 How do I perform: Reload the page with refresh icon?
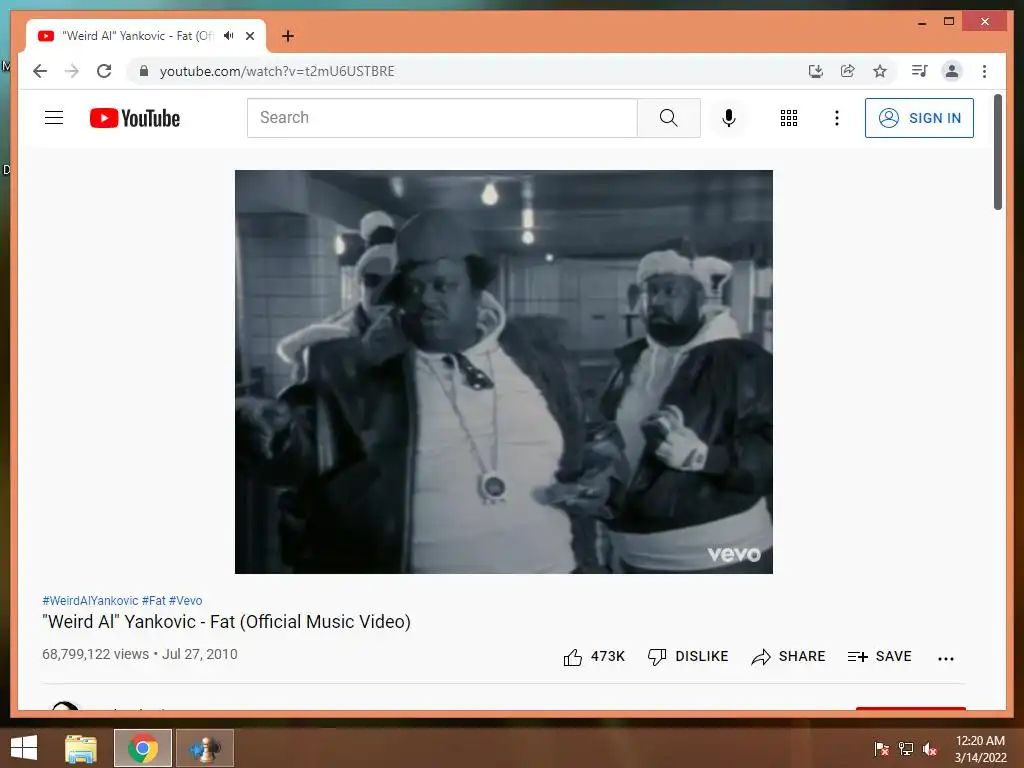point(104,71)
